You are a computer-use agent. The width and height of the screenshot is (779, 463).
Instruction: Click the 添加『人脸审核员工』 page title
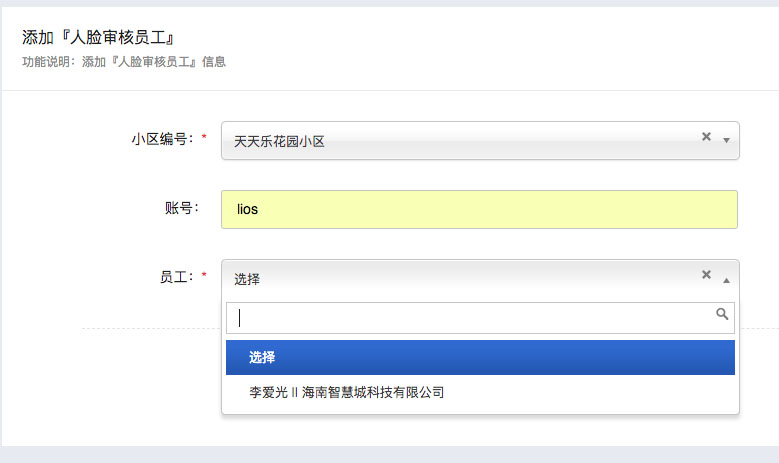[99, 38]
